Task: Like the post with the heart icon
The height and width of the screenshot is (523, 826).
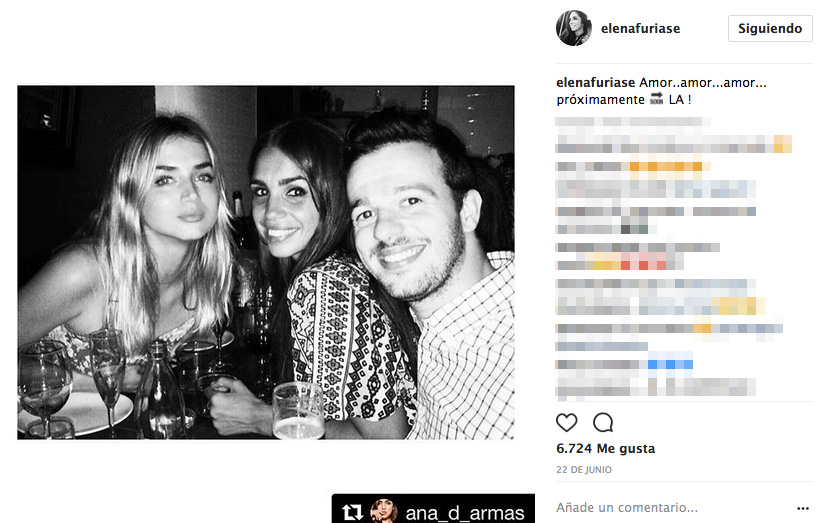Action: tap(566, 422)
